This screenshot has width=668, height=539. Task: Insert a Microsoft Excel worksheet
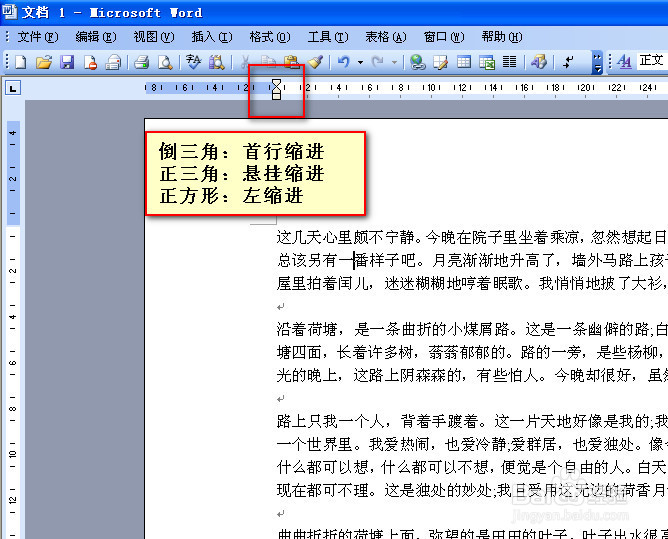487,62
